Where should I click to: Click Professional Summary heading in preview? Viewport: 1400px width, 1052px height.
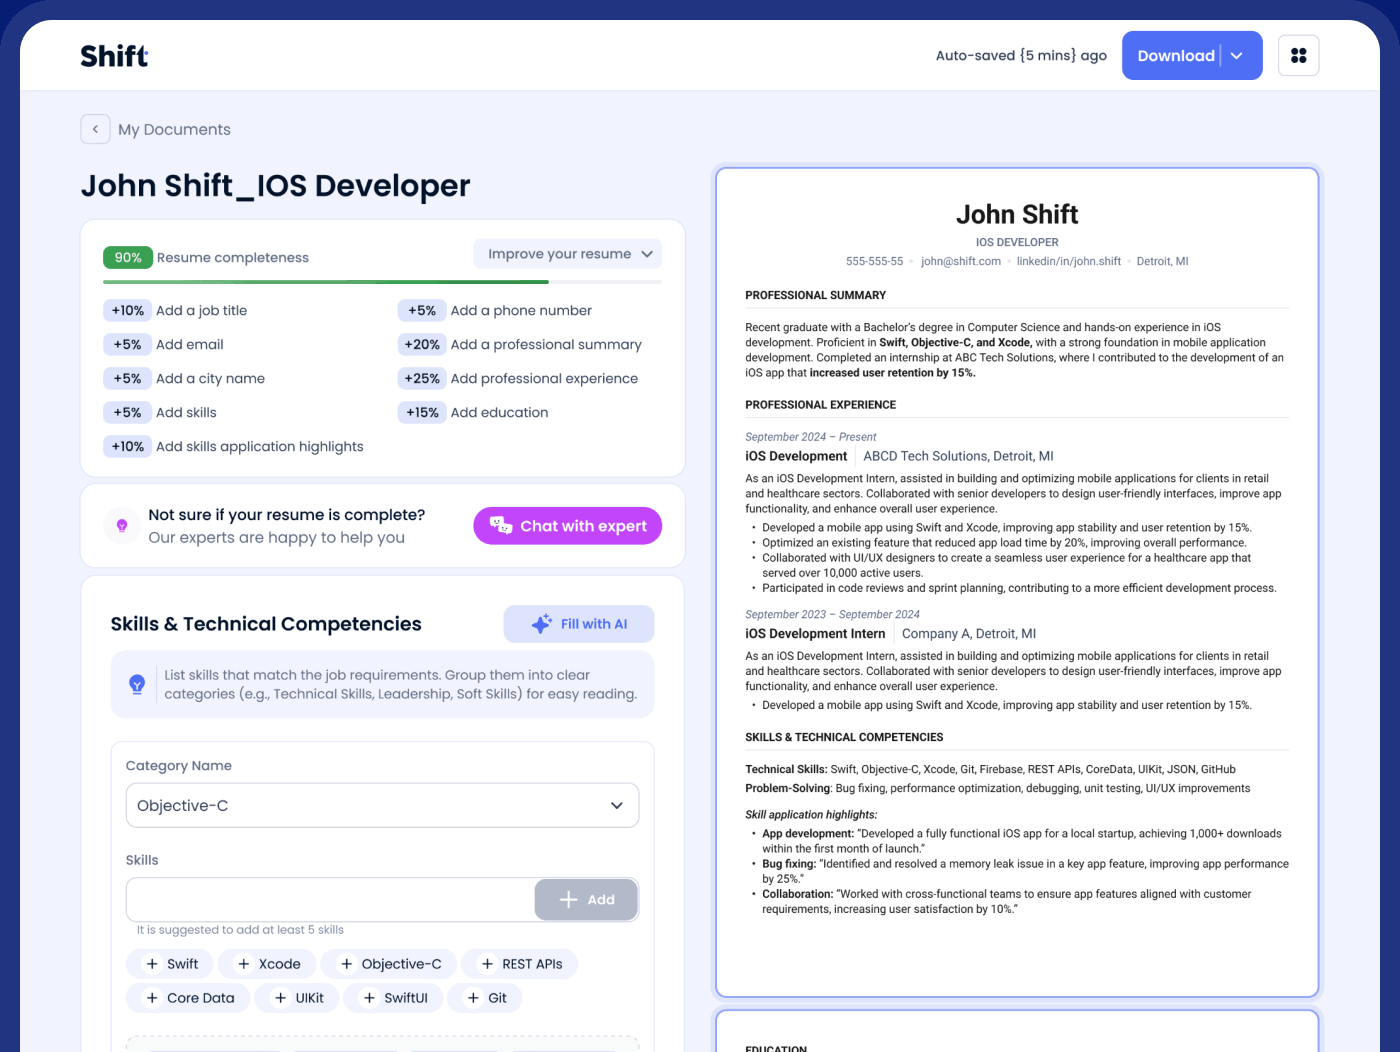point(816,295)
